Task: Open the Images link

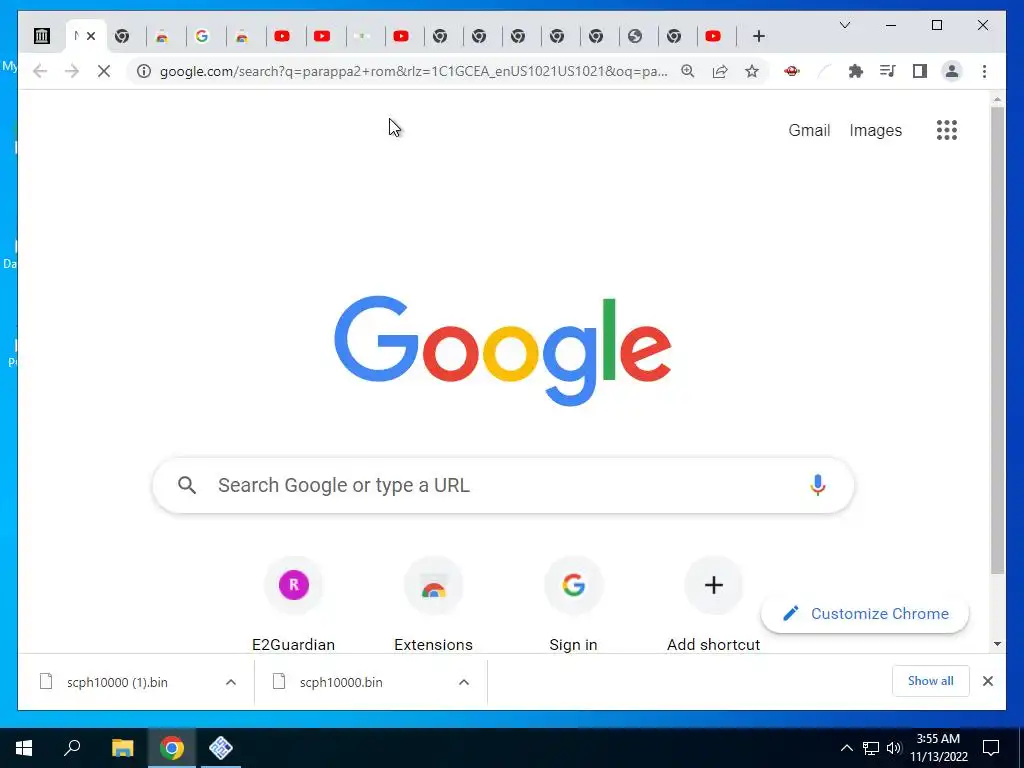Action: pyautogui.click(x=875, y=130)
